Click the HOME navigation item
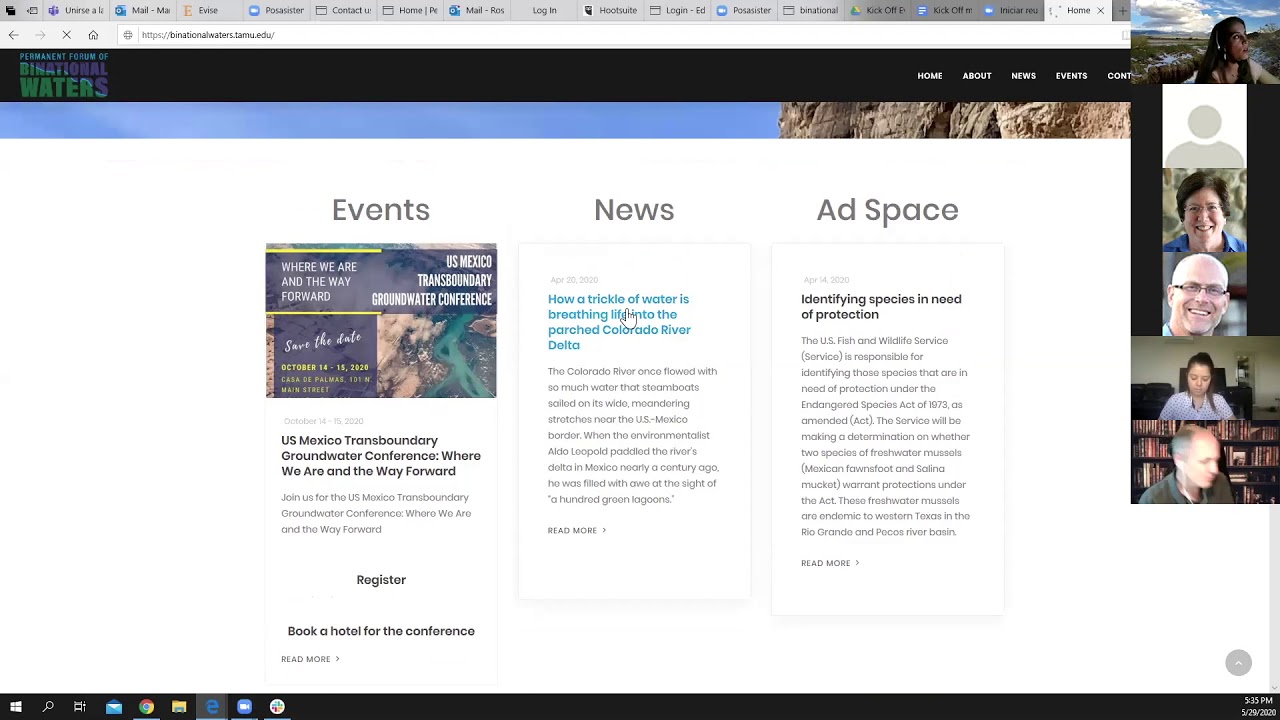 coord(930,76)
